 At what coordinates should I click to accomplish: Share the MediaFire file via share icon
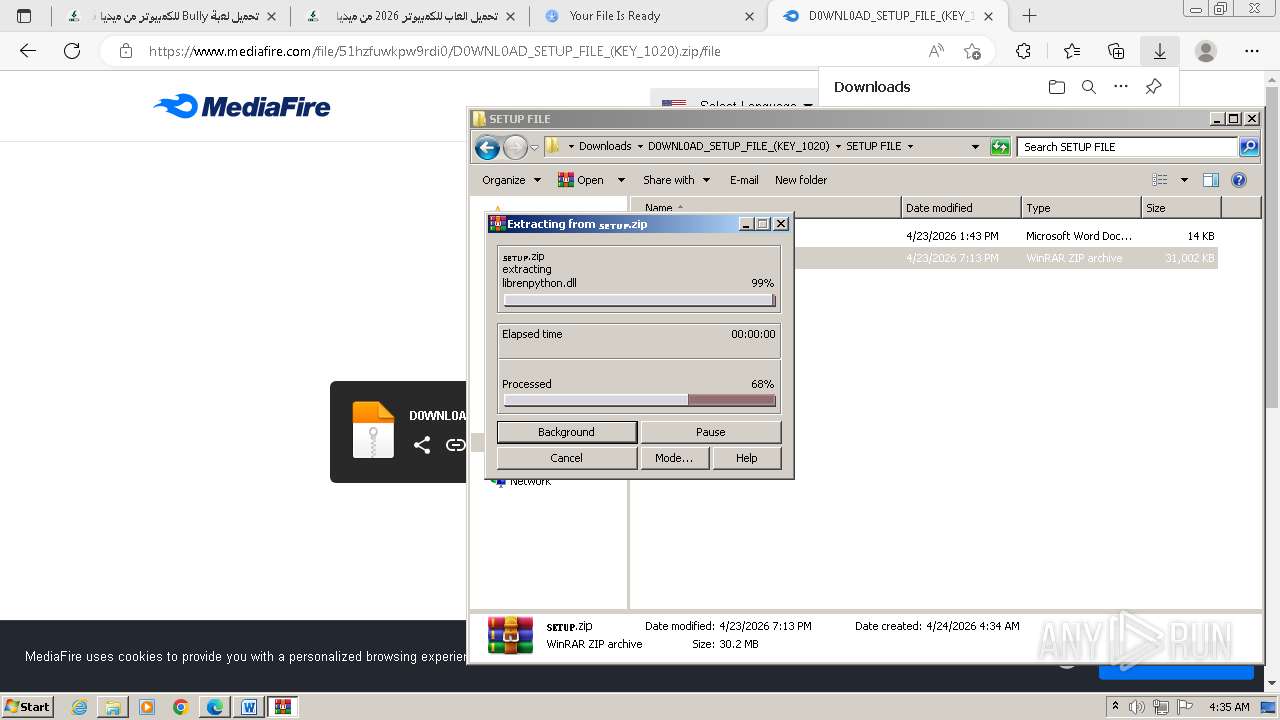tap(422, 445)
